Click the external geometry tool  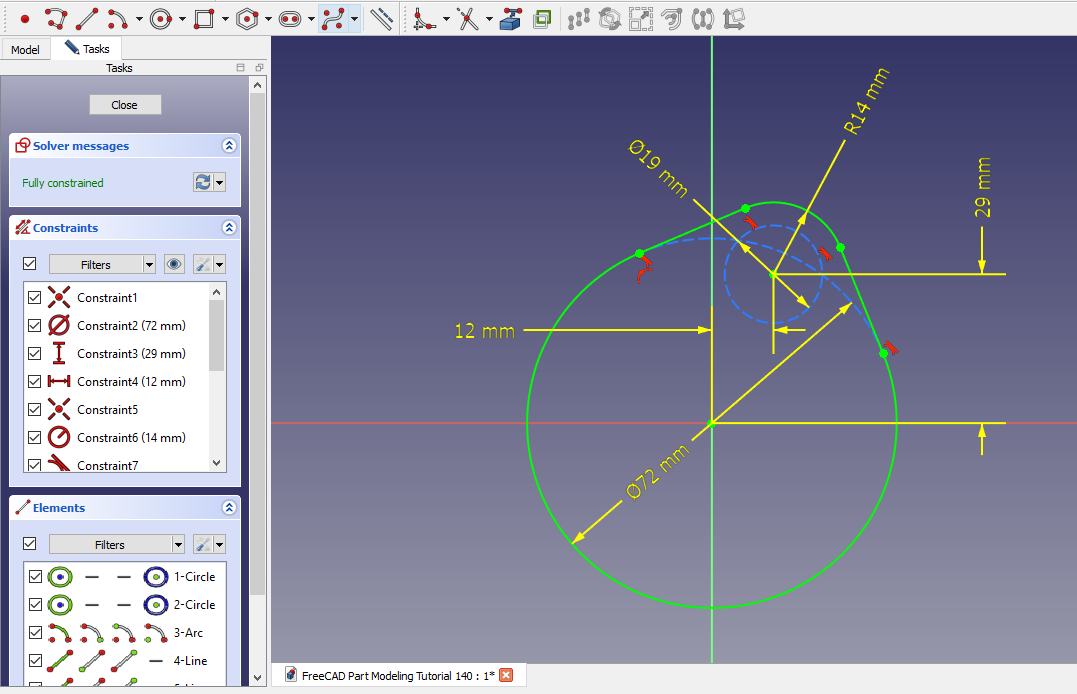pos(510,18)
